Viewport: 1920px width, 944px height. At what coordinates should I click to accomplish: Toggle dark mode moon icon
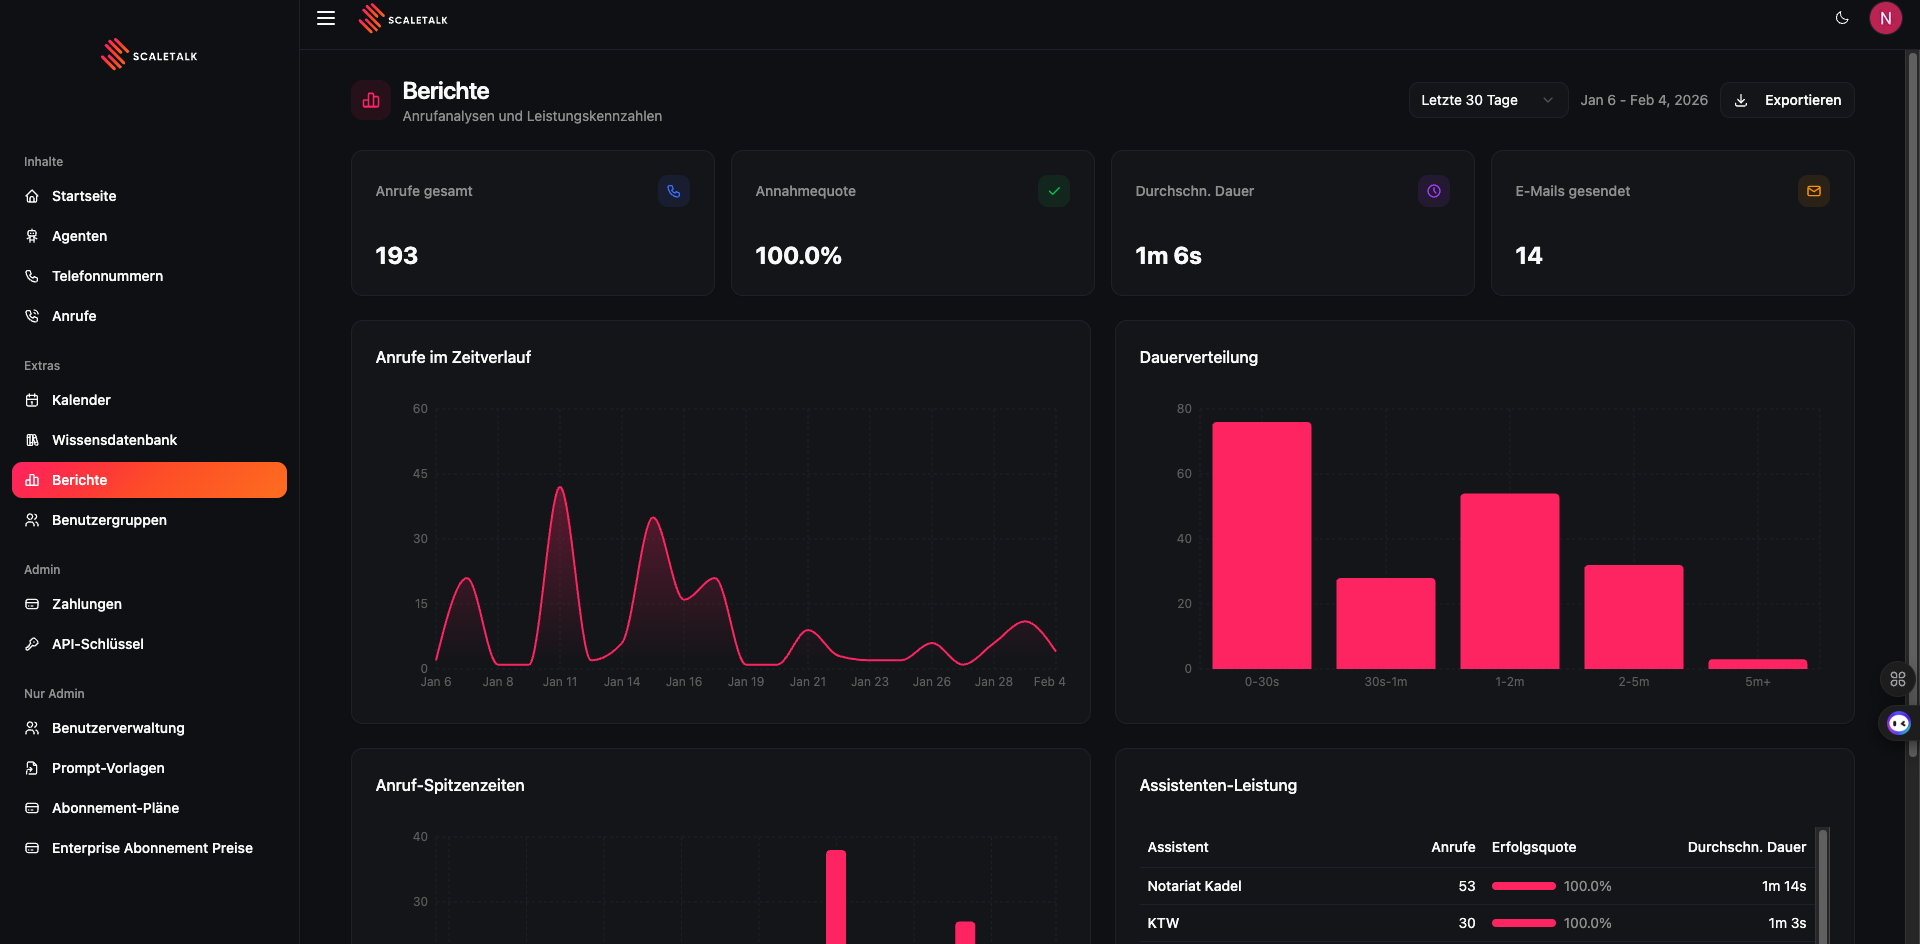tap(1842, 18)
